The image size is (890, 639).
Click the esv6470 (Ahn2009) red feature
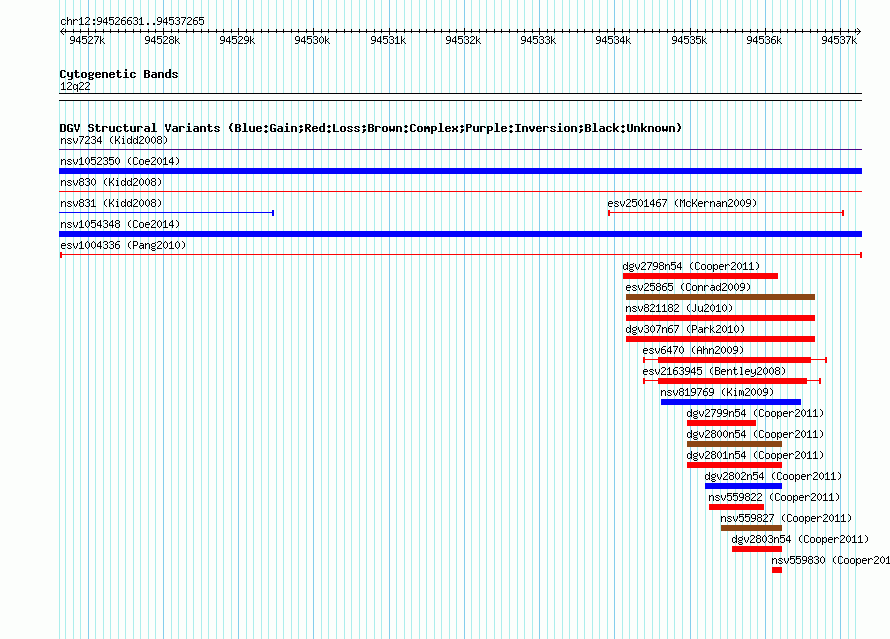coord(735,360)
